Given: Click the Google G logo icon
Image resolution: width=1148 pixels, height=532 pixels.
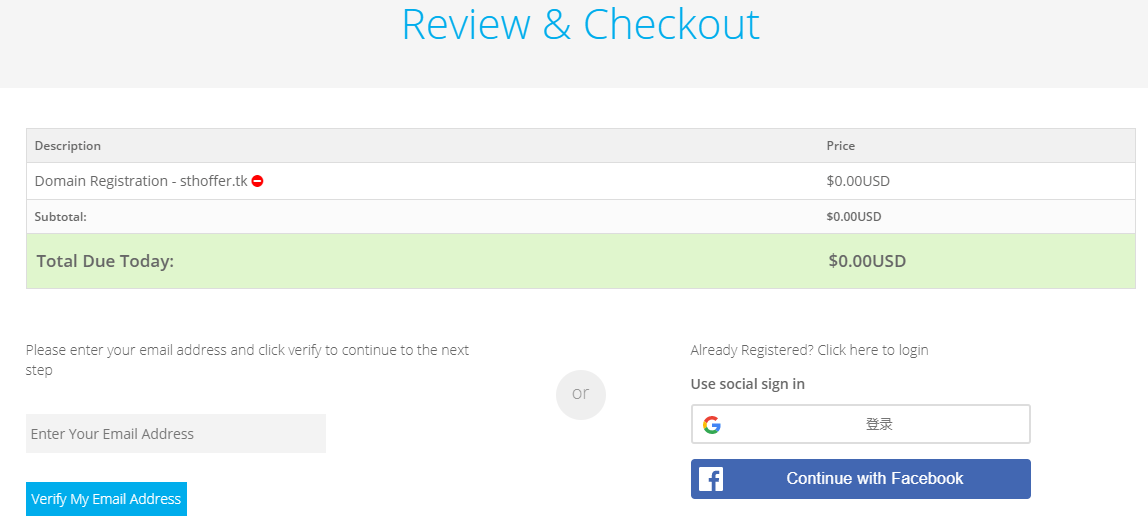Looking at the screenshot, I should (x=712, y=424).
